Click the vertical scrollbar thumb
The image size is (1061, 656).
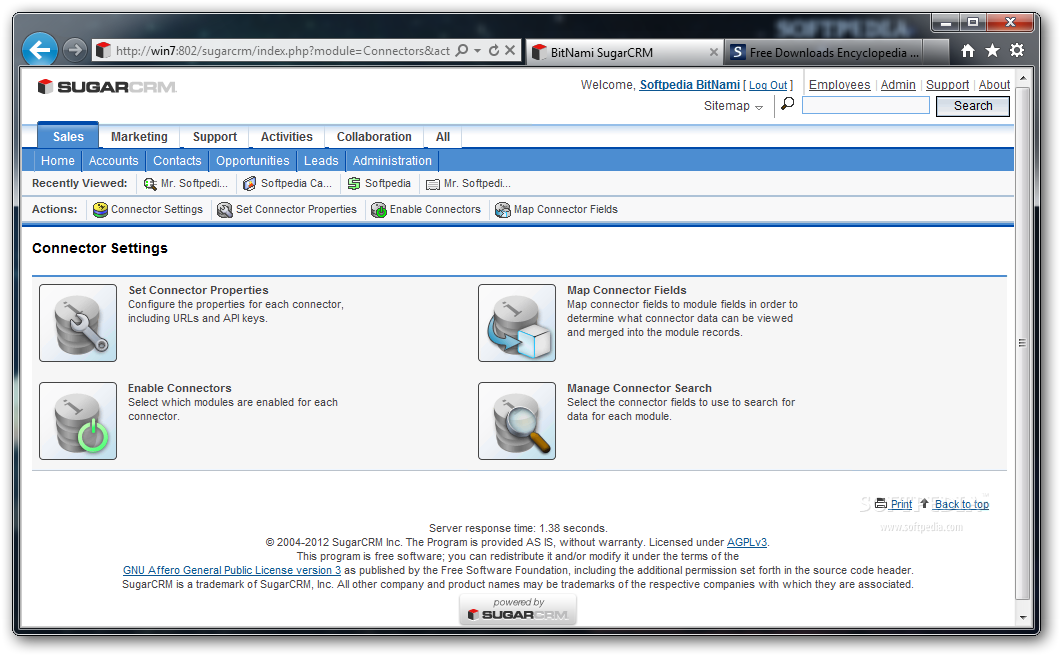click(x=1023, y=343)
